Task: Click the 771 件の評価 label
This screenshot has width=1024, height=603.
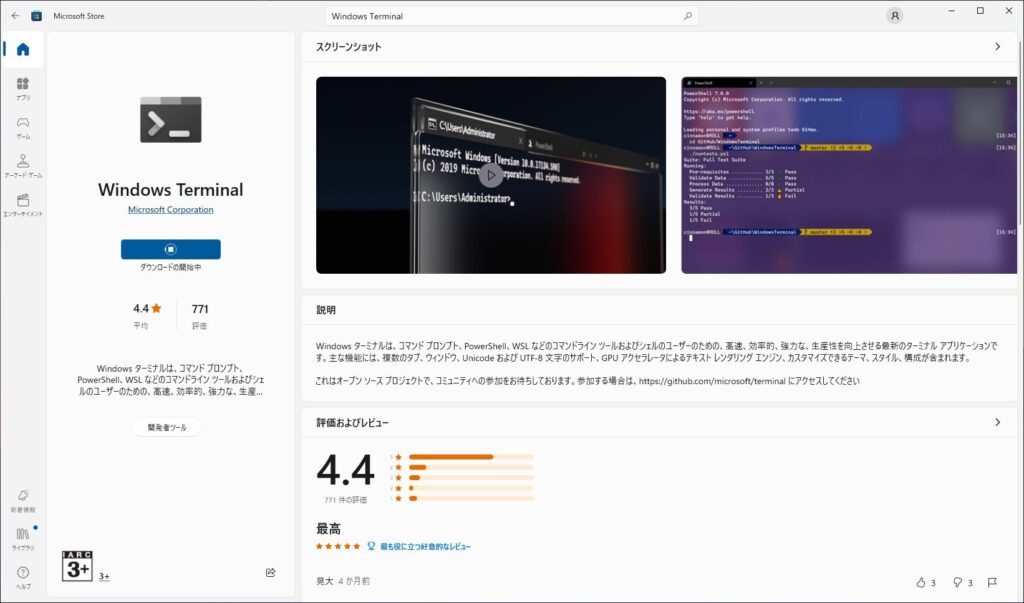Action: pyautogui.click(x=345, y=500)
